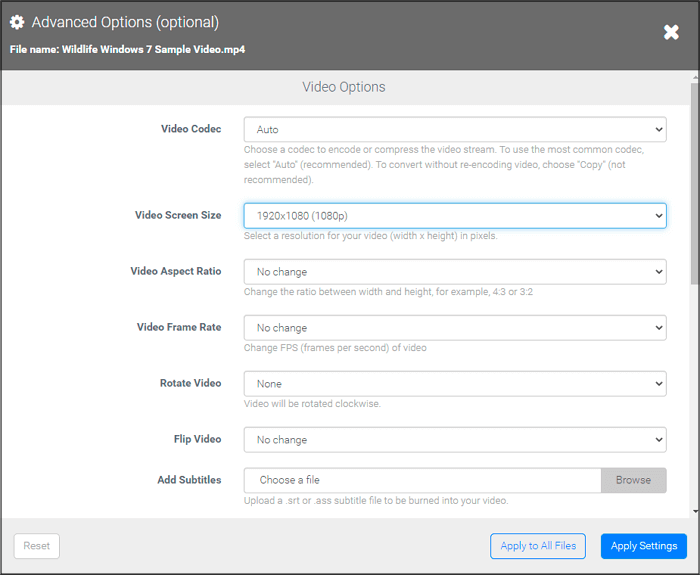This screenshot has width=700, height=575.
Task: Open the Rotate Video dropdown
Action: click(x=454, y=384)
